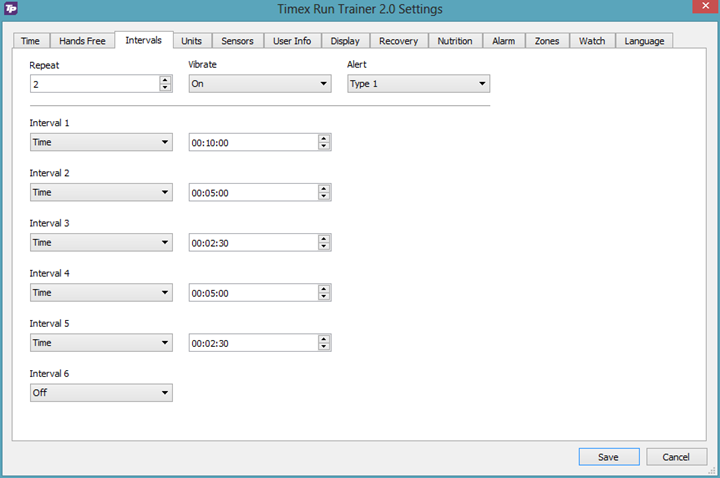
Task: Decrease Interval 5 time with down arrow
Action: tap(324, 346)
